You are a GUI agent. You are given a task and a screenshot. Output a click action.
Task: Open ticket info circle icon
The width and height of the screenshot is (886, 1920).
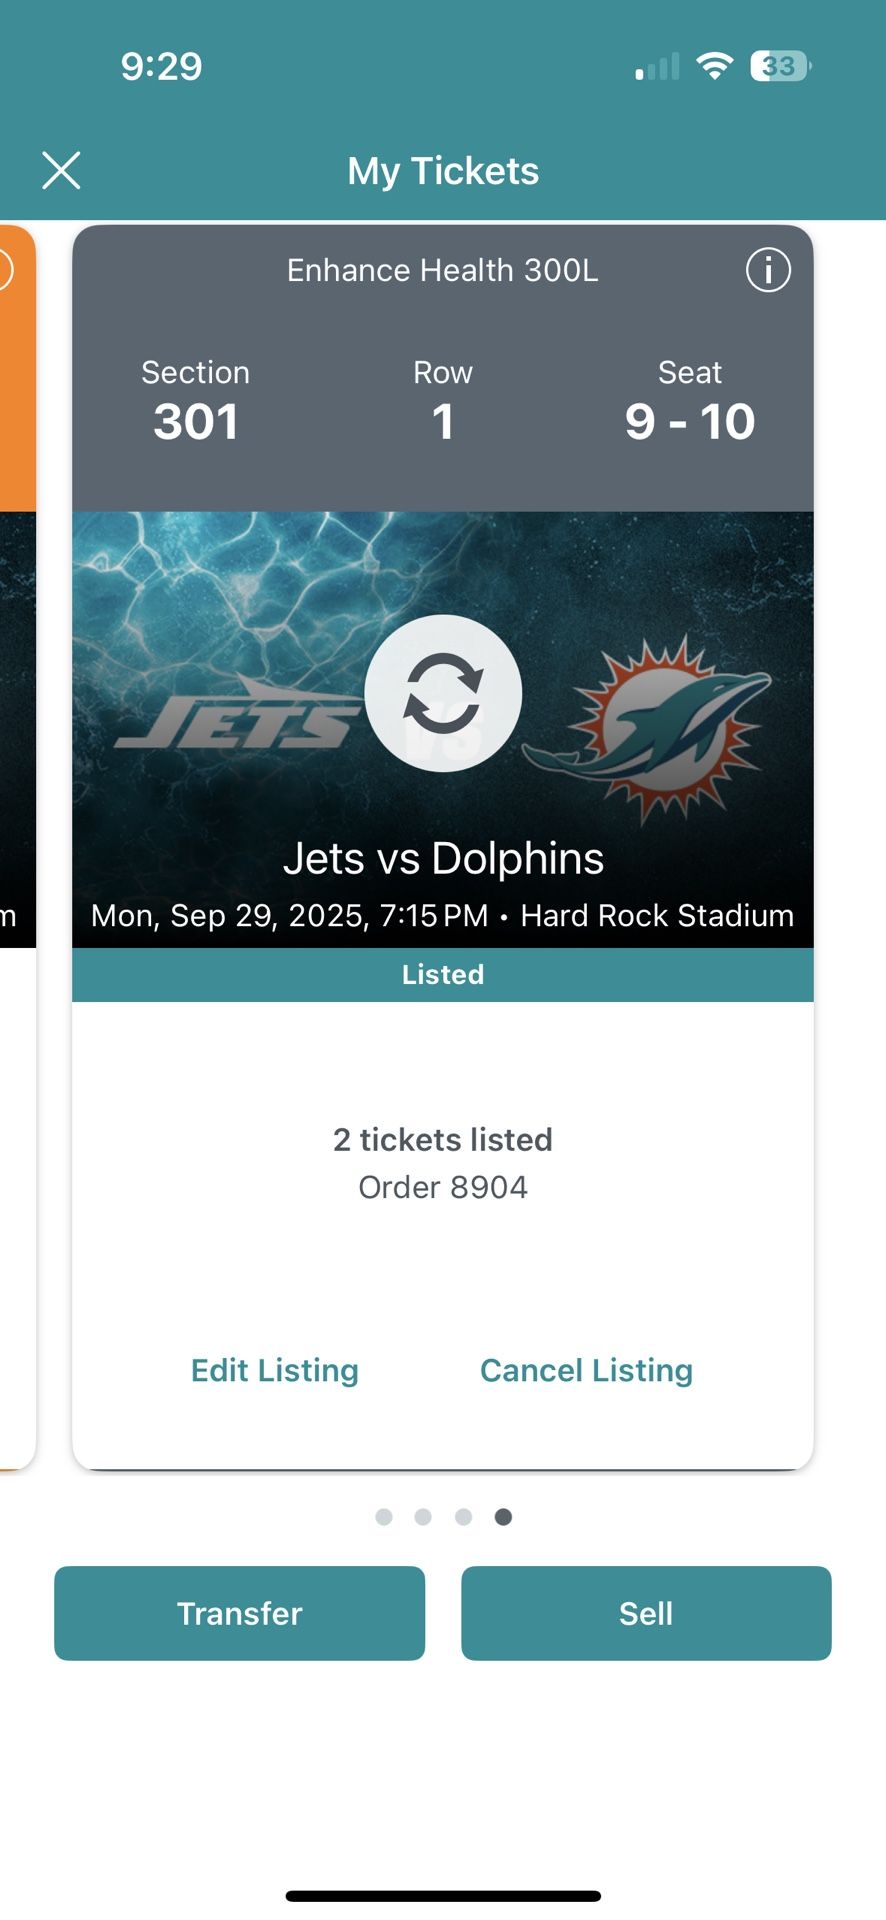tap(768, 270)
